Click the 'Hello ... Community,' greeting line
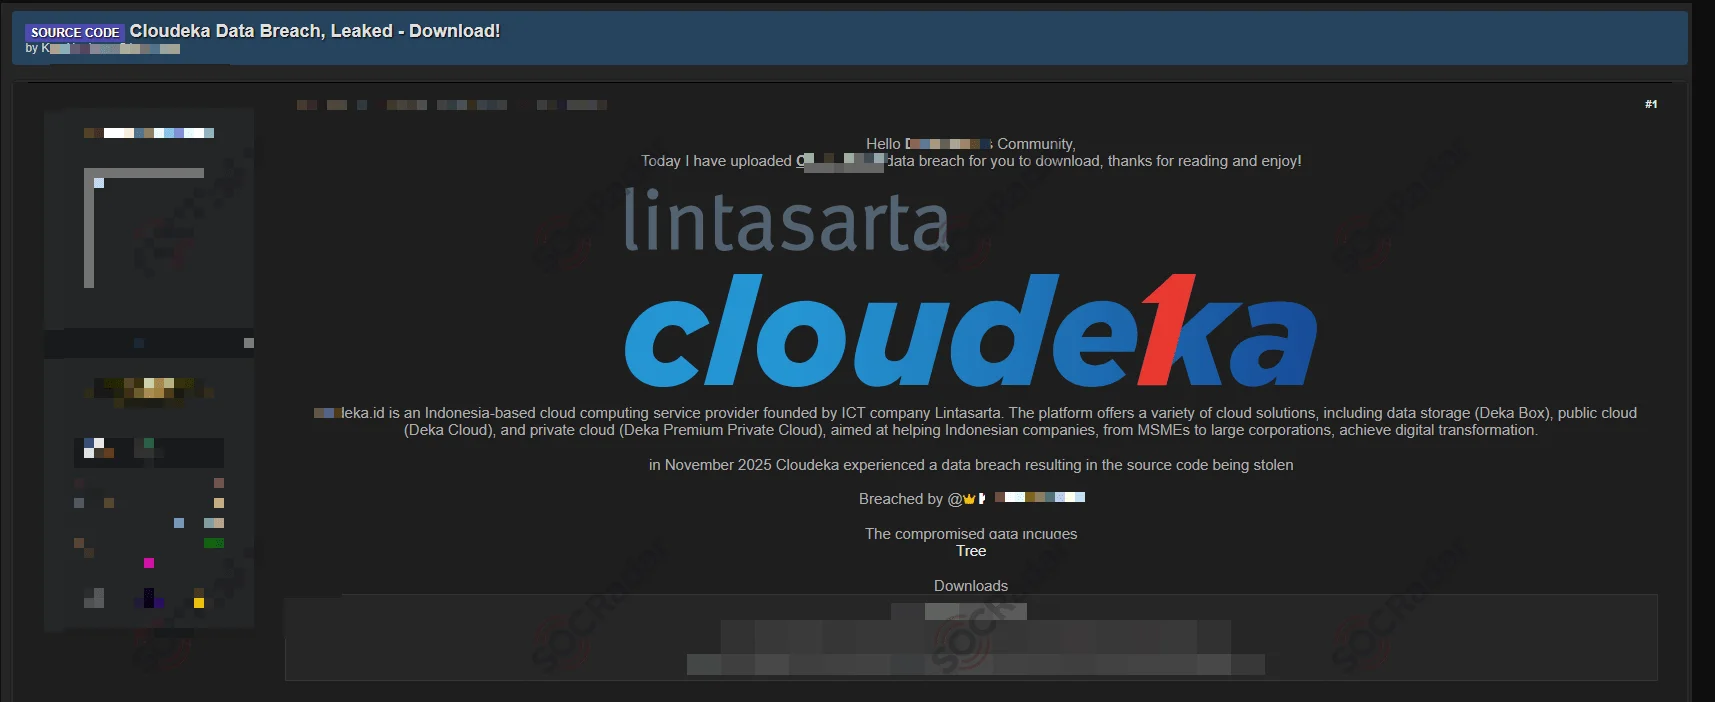The height and width of the screenshot is (702, 1715). click(971, 144)
